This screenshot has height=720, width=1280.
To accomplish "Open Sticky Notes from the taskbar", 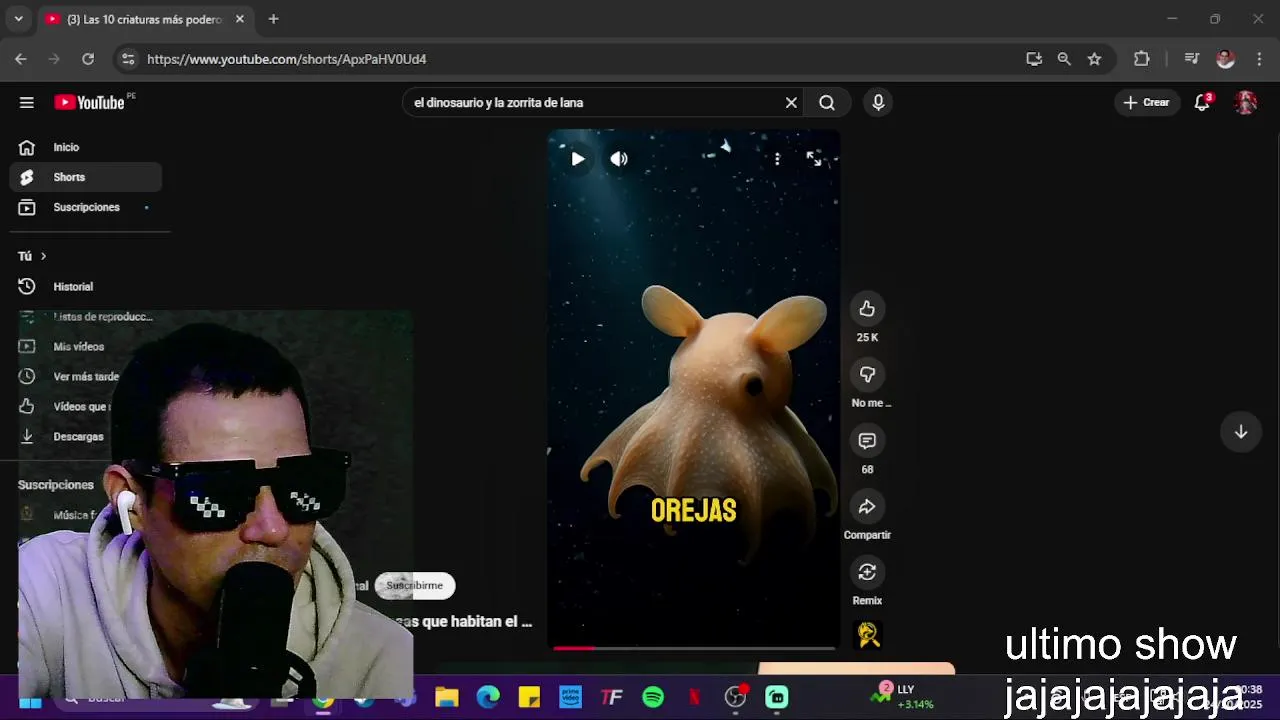I will point(529,697).
